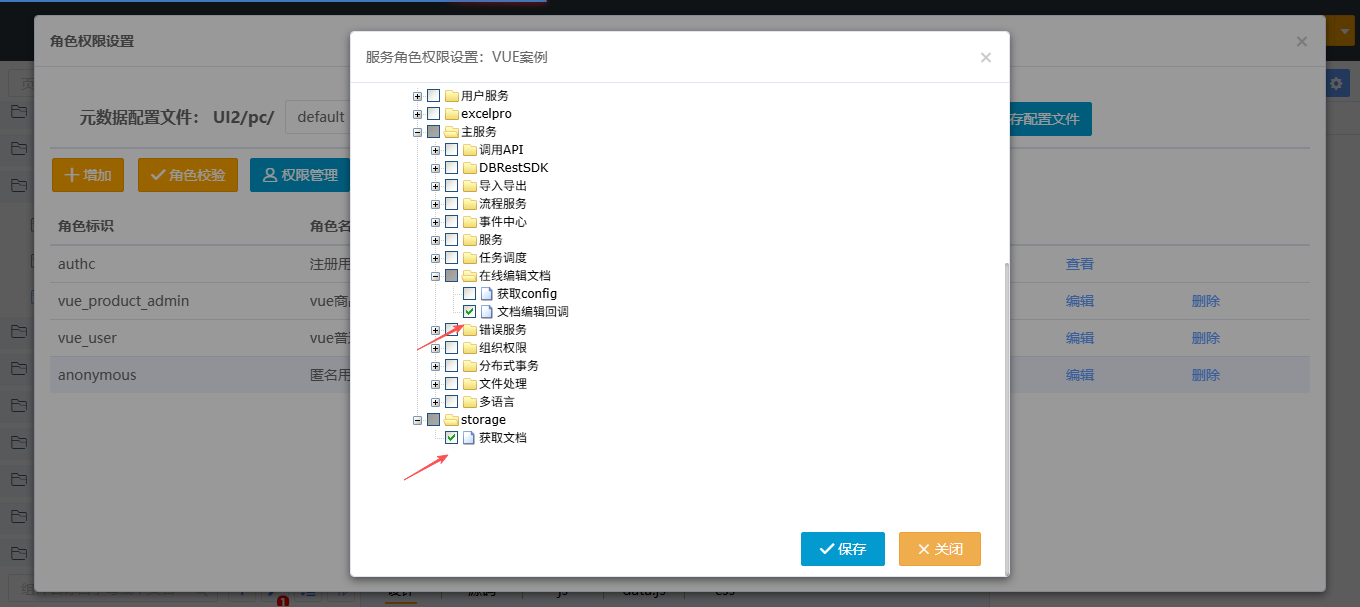Close the 服务角色权限设置 dialog via X
Screen dimensions: 1360x607
(x=985, y=58)
